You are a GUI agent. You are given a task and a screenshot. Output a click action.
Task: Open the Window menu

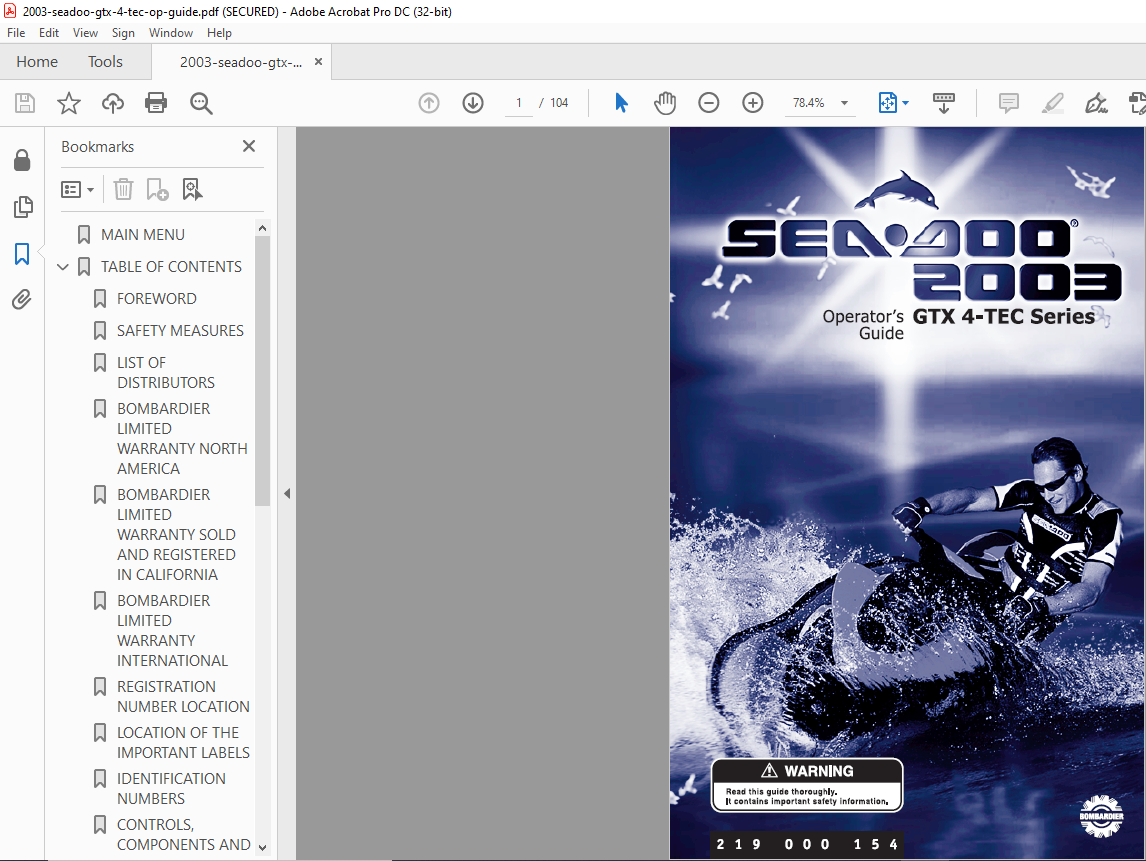[x=171, y=33]
